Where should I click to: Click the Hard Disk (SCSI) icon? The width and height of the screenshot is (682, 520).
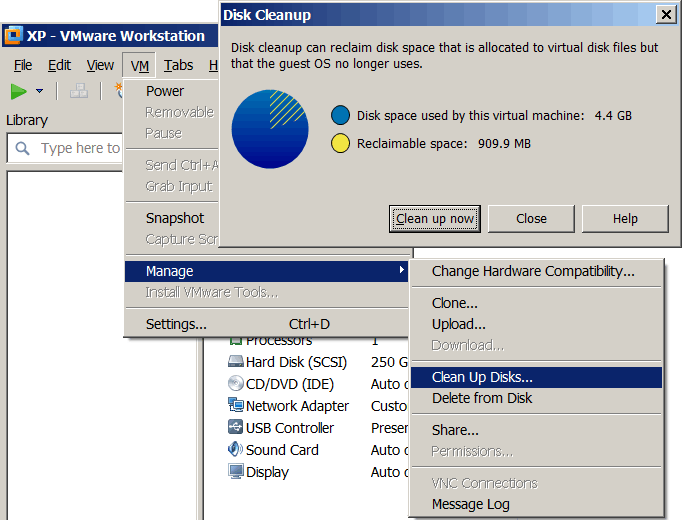pos(235,361)
